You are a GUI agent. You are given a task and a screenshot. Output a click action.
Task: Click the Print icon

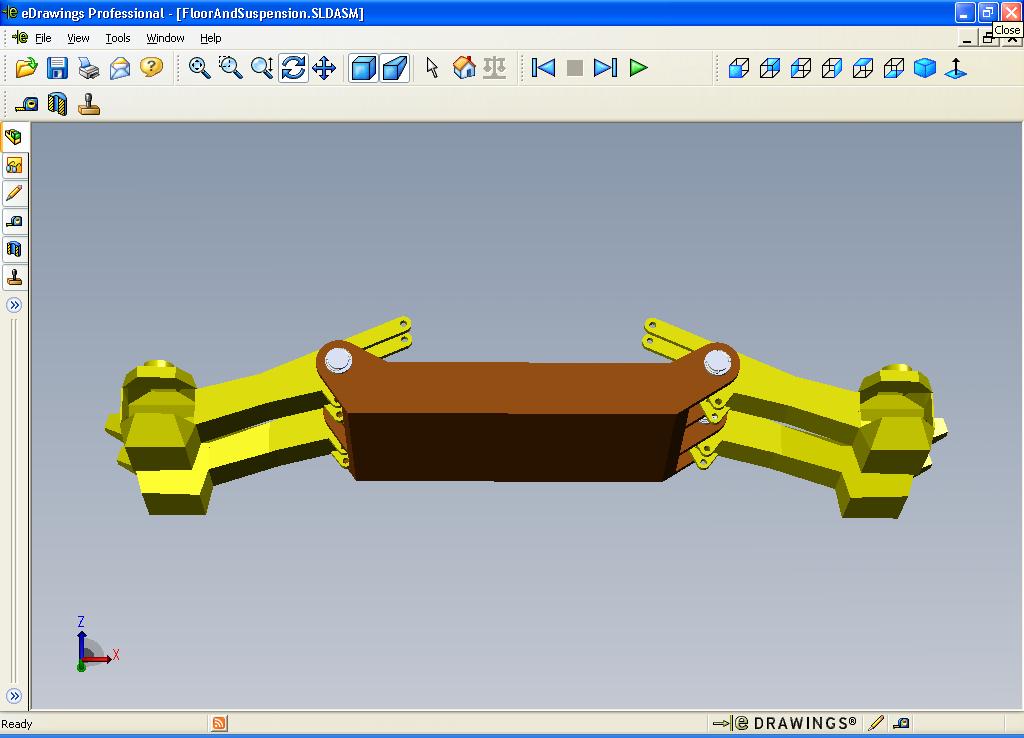[x=89, y=68]
